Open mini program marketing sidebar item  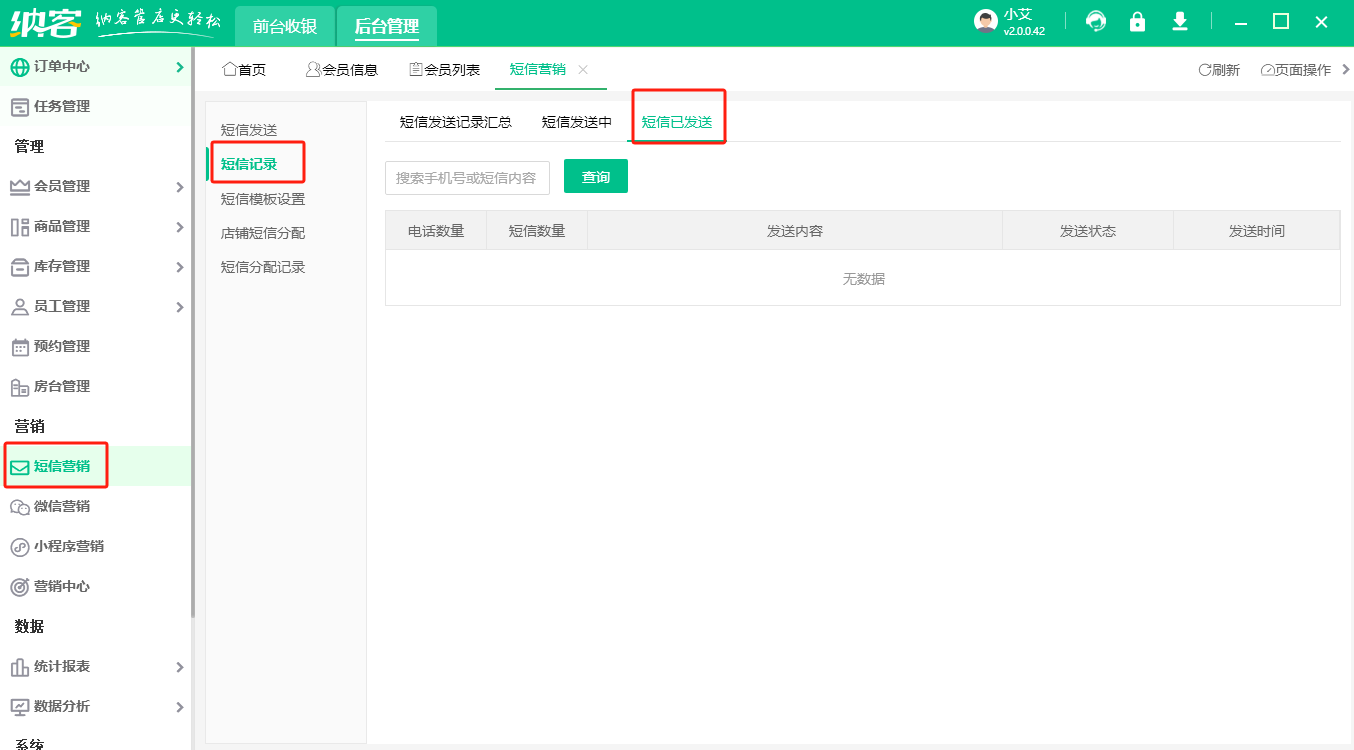pos(68,546)
